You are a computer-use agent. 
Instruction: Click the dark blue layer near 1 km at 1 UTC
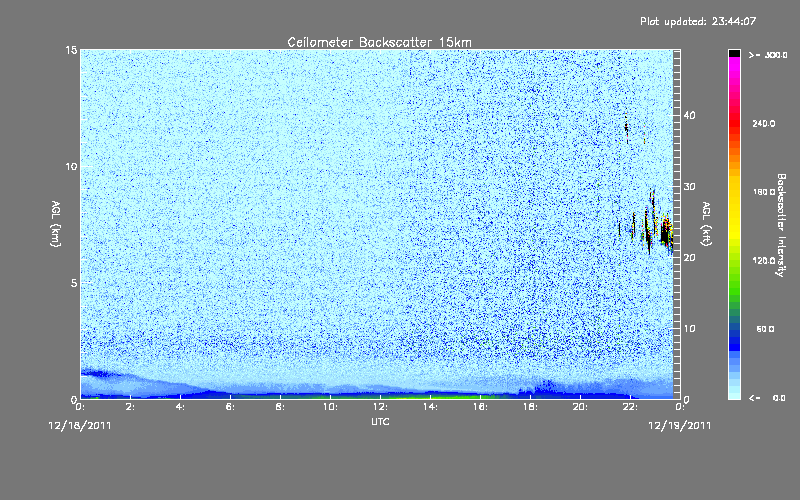point(99,373)
